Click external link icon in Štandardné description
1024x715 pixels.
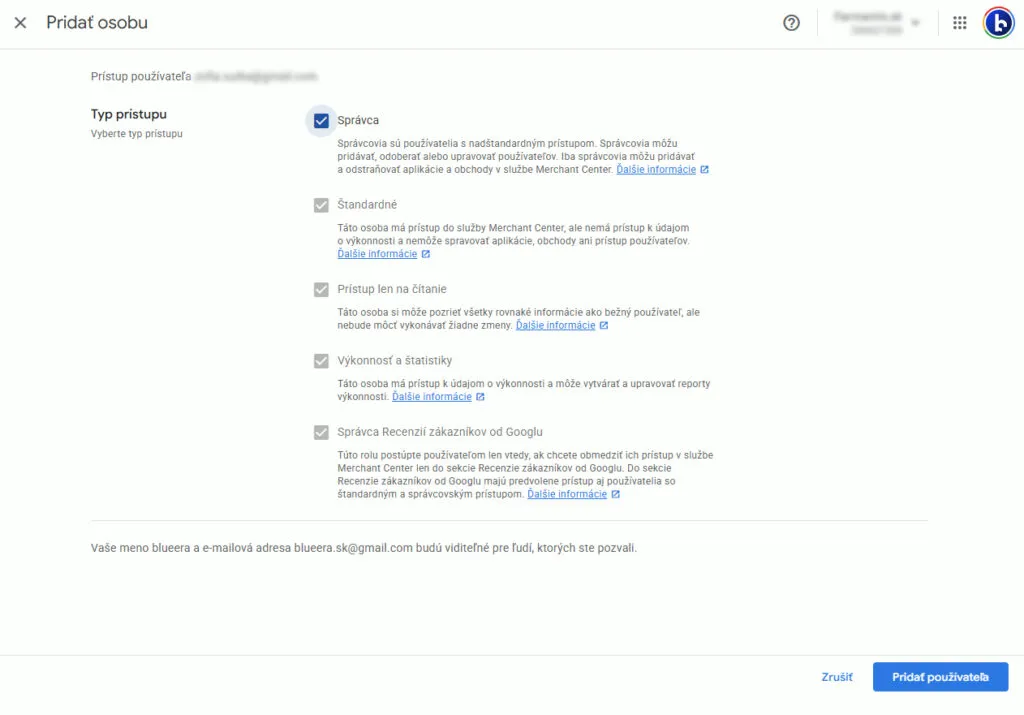point(426,254)
